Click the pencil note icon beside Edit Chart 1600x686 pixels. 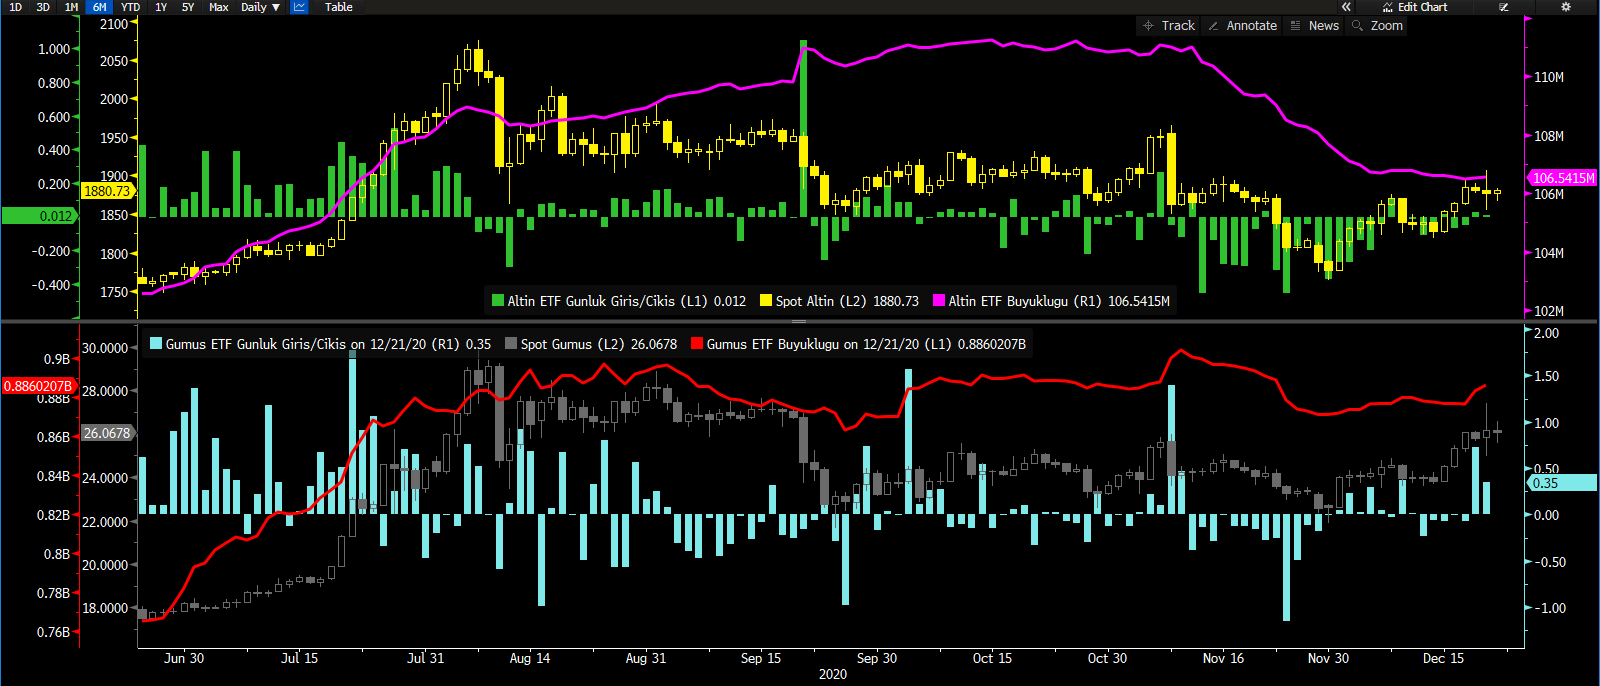(x=1503, y=7)
